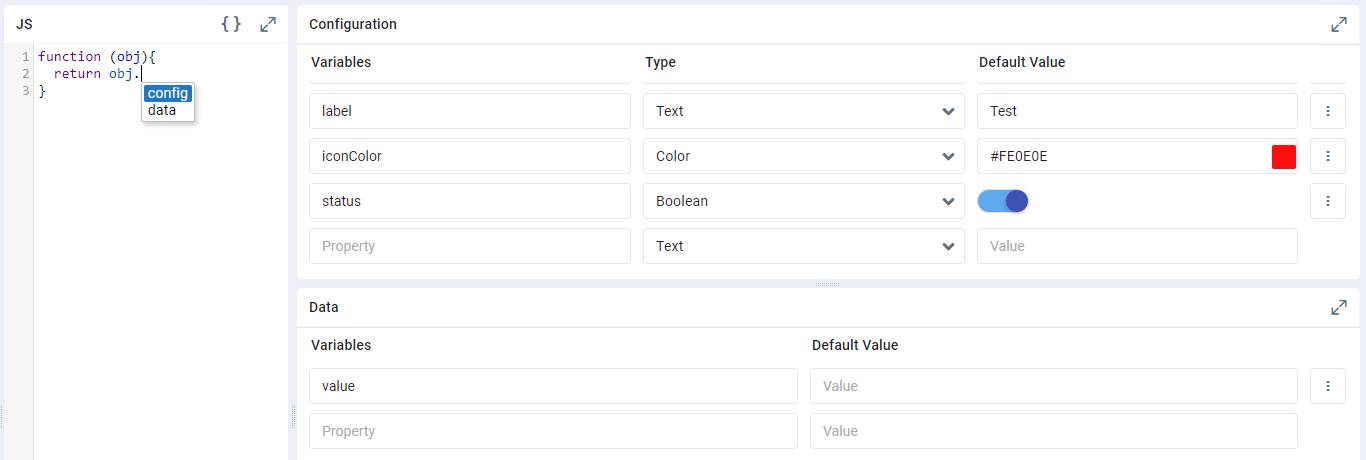Click the curly braces format icon
1366x460 pixels.
[x=231, y=24]
